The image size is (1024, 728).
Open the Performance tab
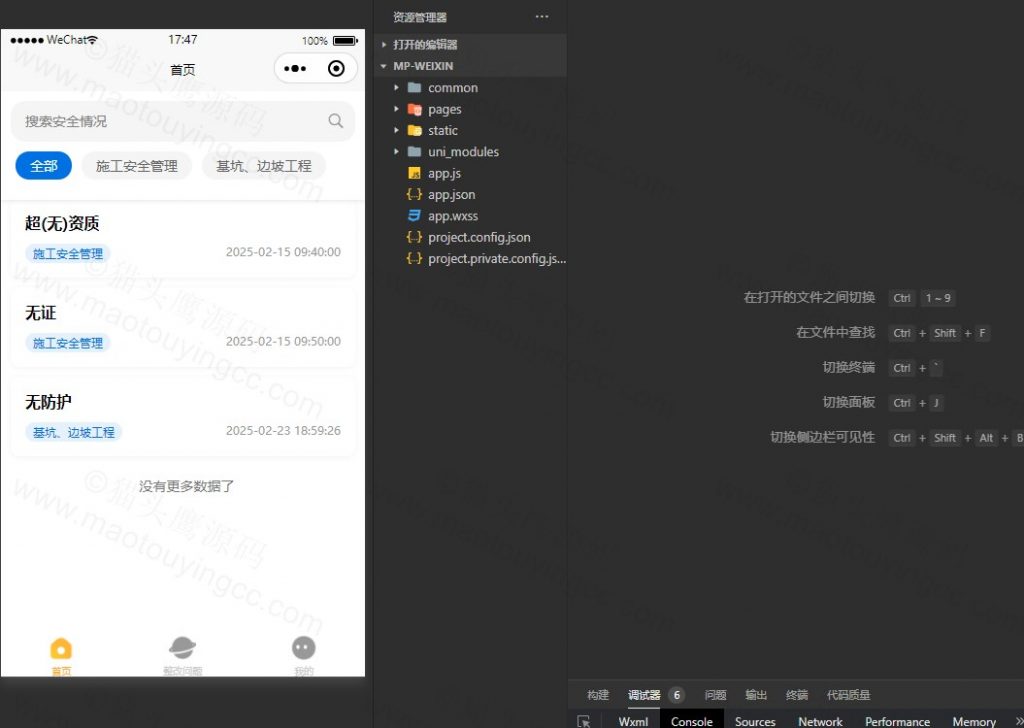pos(897,721)
